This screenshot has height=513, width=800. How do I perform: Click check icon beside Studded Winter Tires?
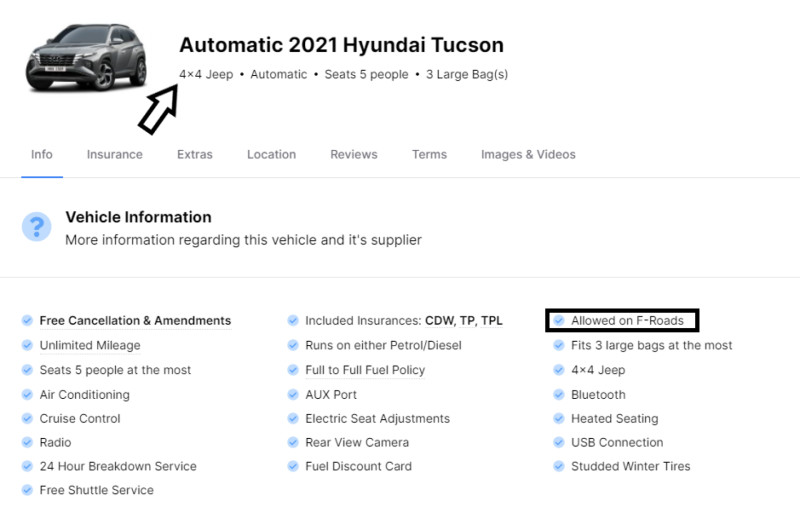pos(559,466)
